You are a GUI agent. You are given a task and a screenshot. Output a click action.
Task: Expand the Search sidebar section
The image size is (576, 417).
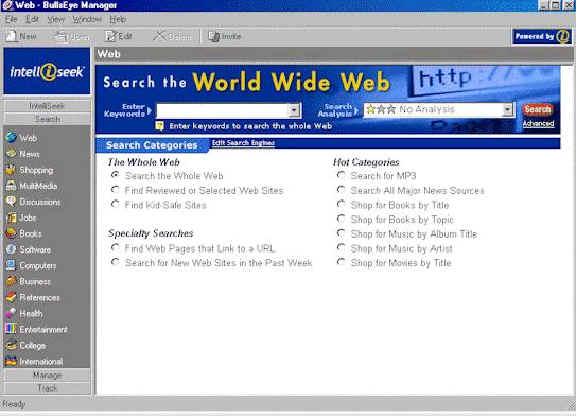tap(47, 119)
